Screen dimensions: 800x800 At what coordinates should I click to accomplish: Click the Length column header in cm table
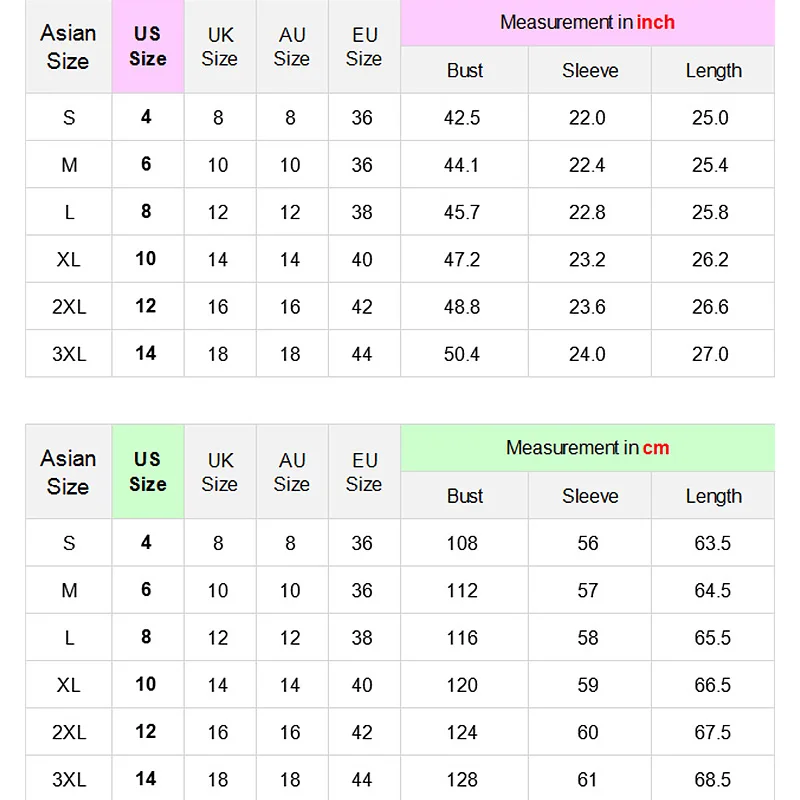point(713,496)
